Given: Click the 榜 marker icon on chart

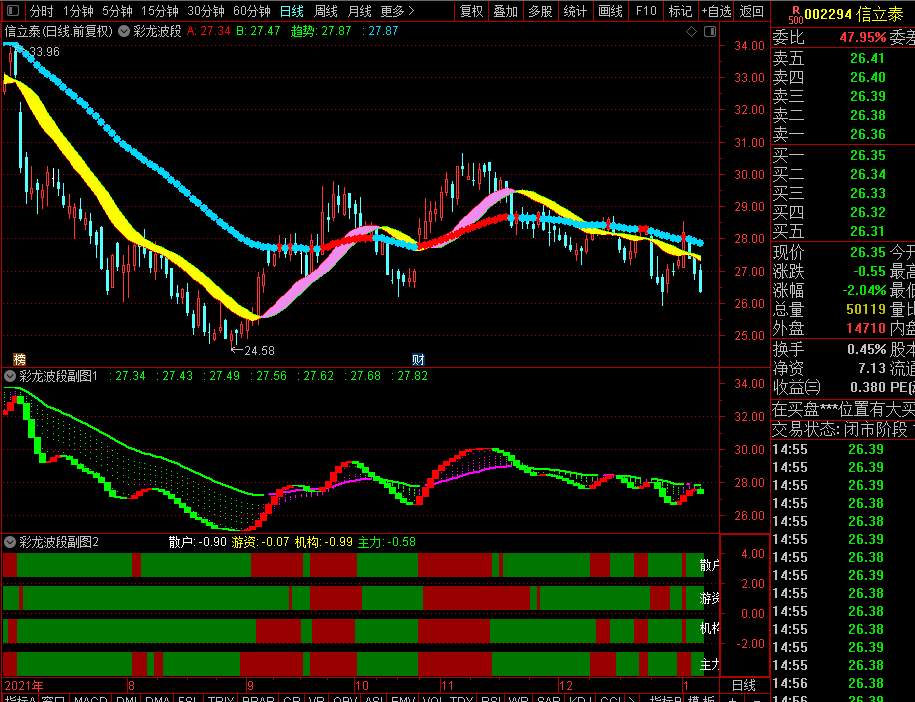Looking at the screenshot, I should (18, 358).
